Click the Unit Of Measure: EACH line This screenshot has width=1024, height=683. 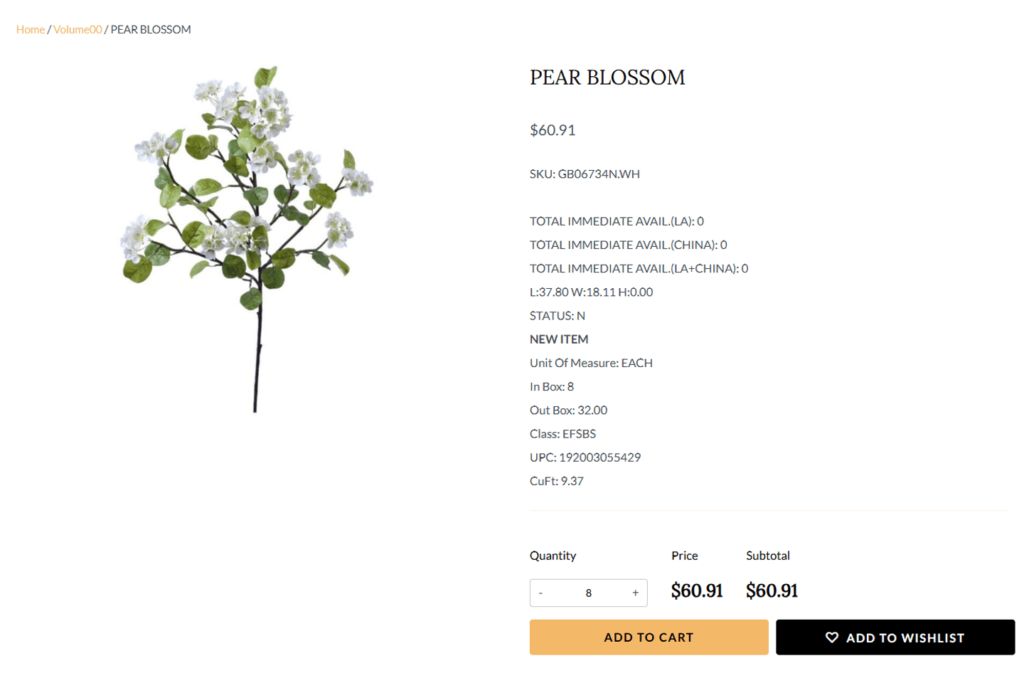(591, 363)
